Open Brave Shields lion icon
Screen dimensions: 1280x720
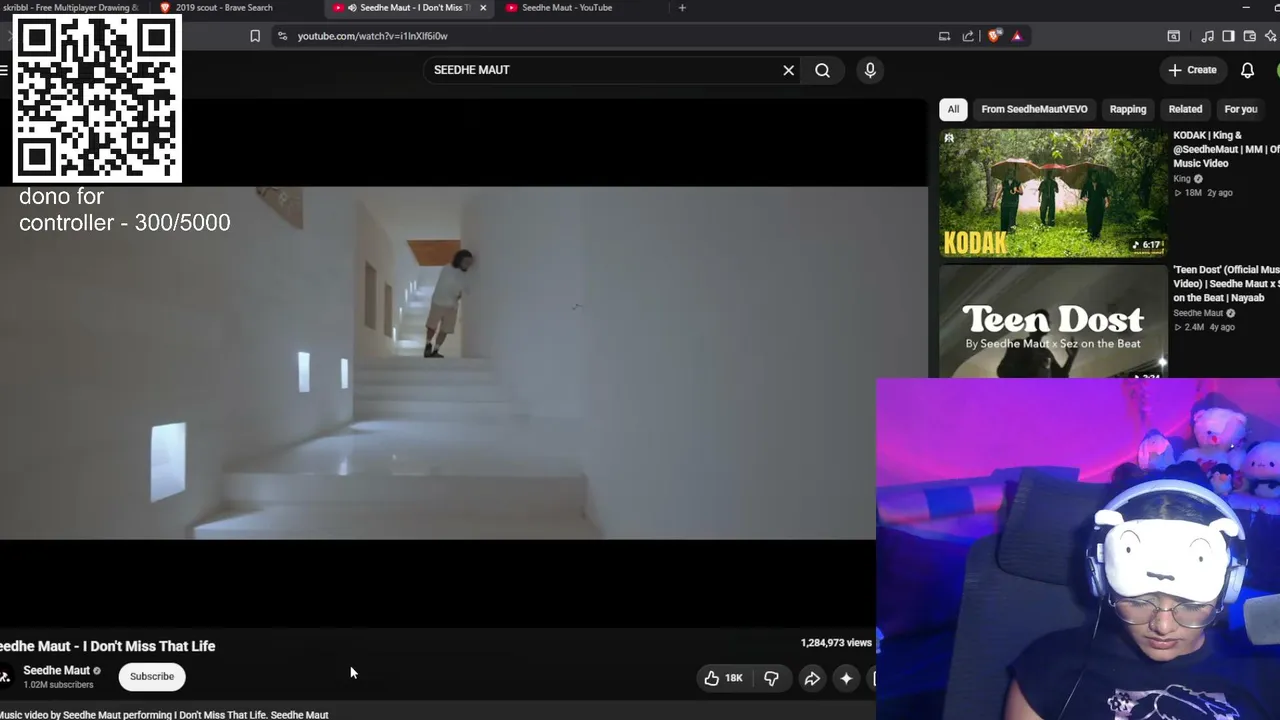tap(994, 36)
